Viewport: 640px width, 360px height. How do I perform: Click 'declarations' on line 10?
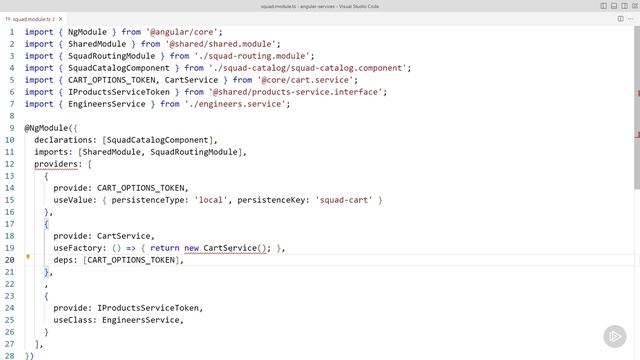click(63, 140)
